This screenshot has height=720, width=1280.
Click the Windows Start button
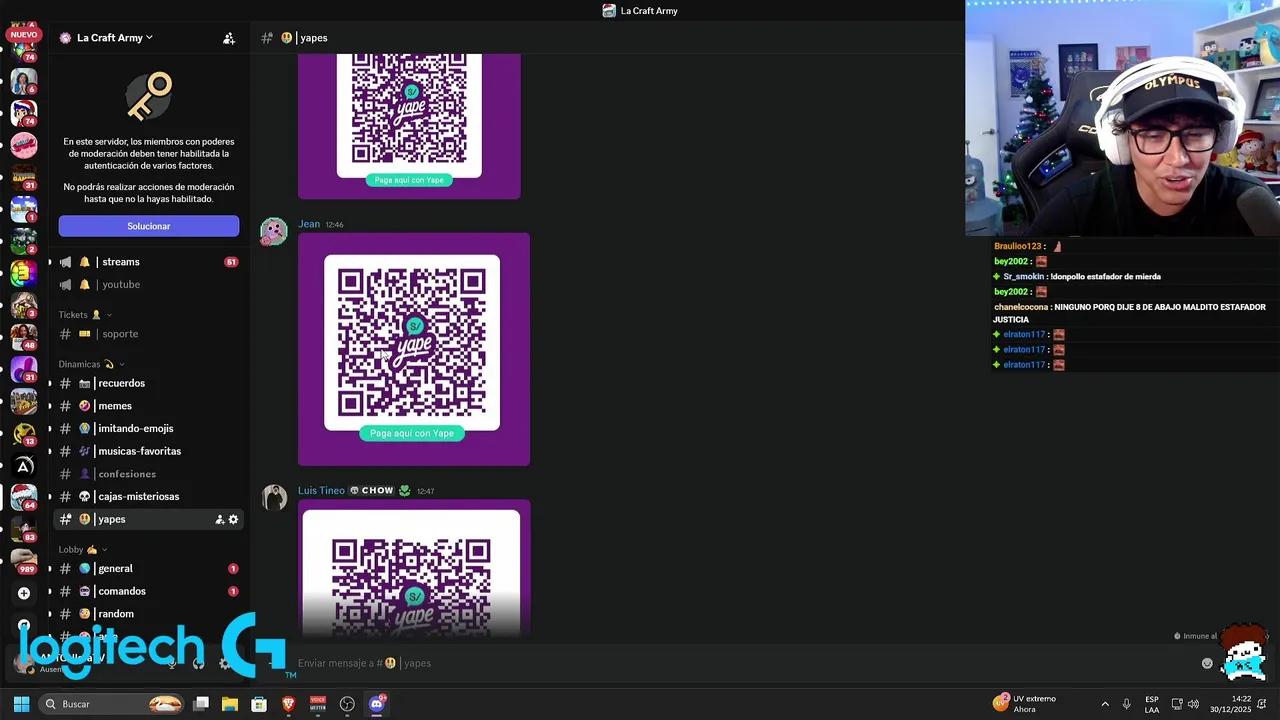tap(21, 704)
